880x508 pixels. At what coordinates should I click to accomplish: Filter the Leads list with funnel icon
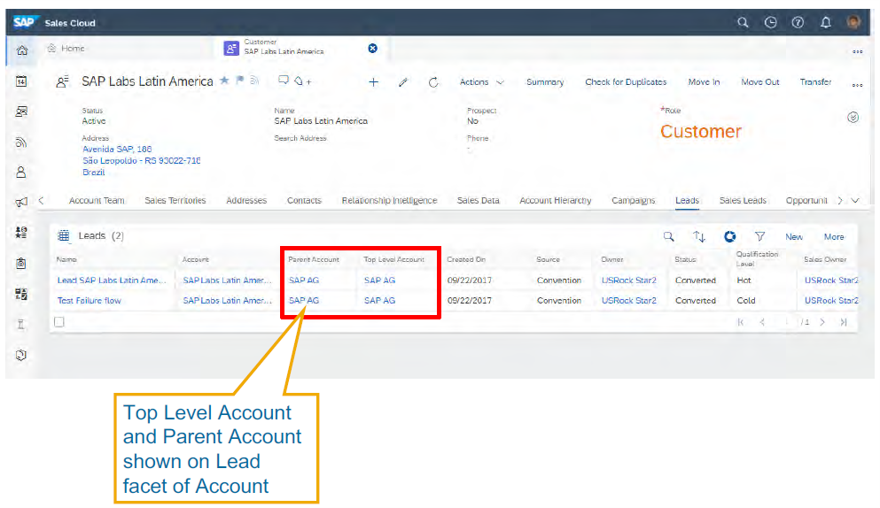click(x=759, y=236)
